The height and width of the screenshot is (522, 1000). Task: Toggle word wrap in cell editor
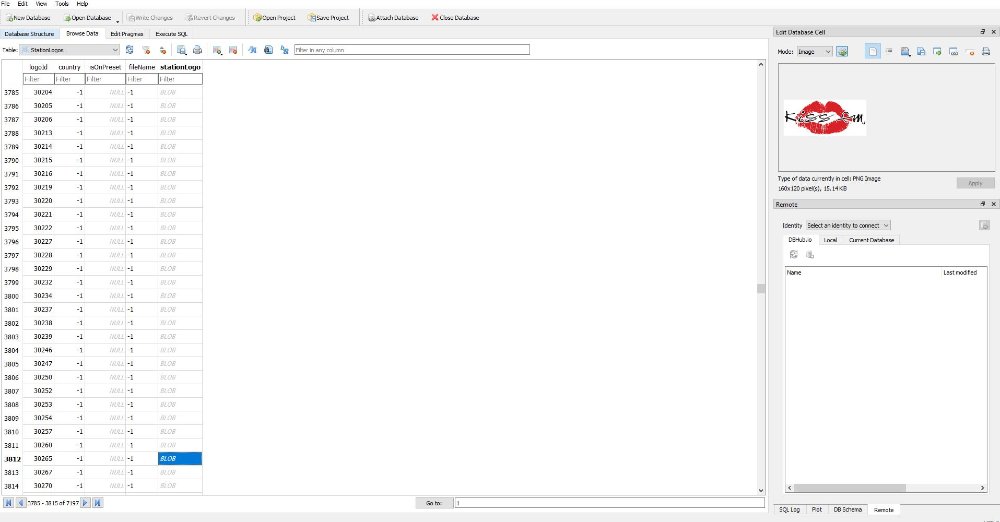coord(872,51)
